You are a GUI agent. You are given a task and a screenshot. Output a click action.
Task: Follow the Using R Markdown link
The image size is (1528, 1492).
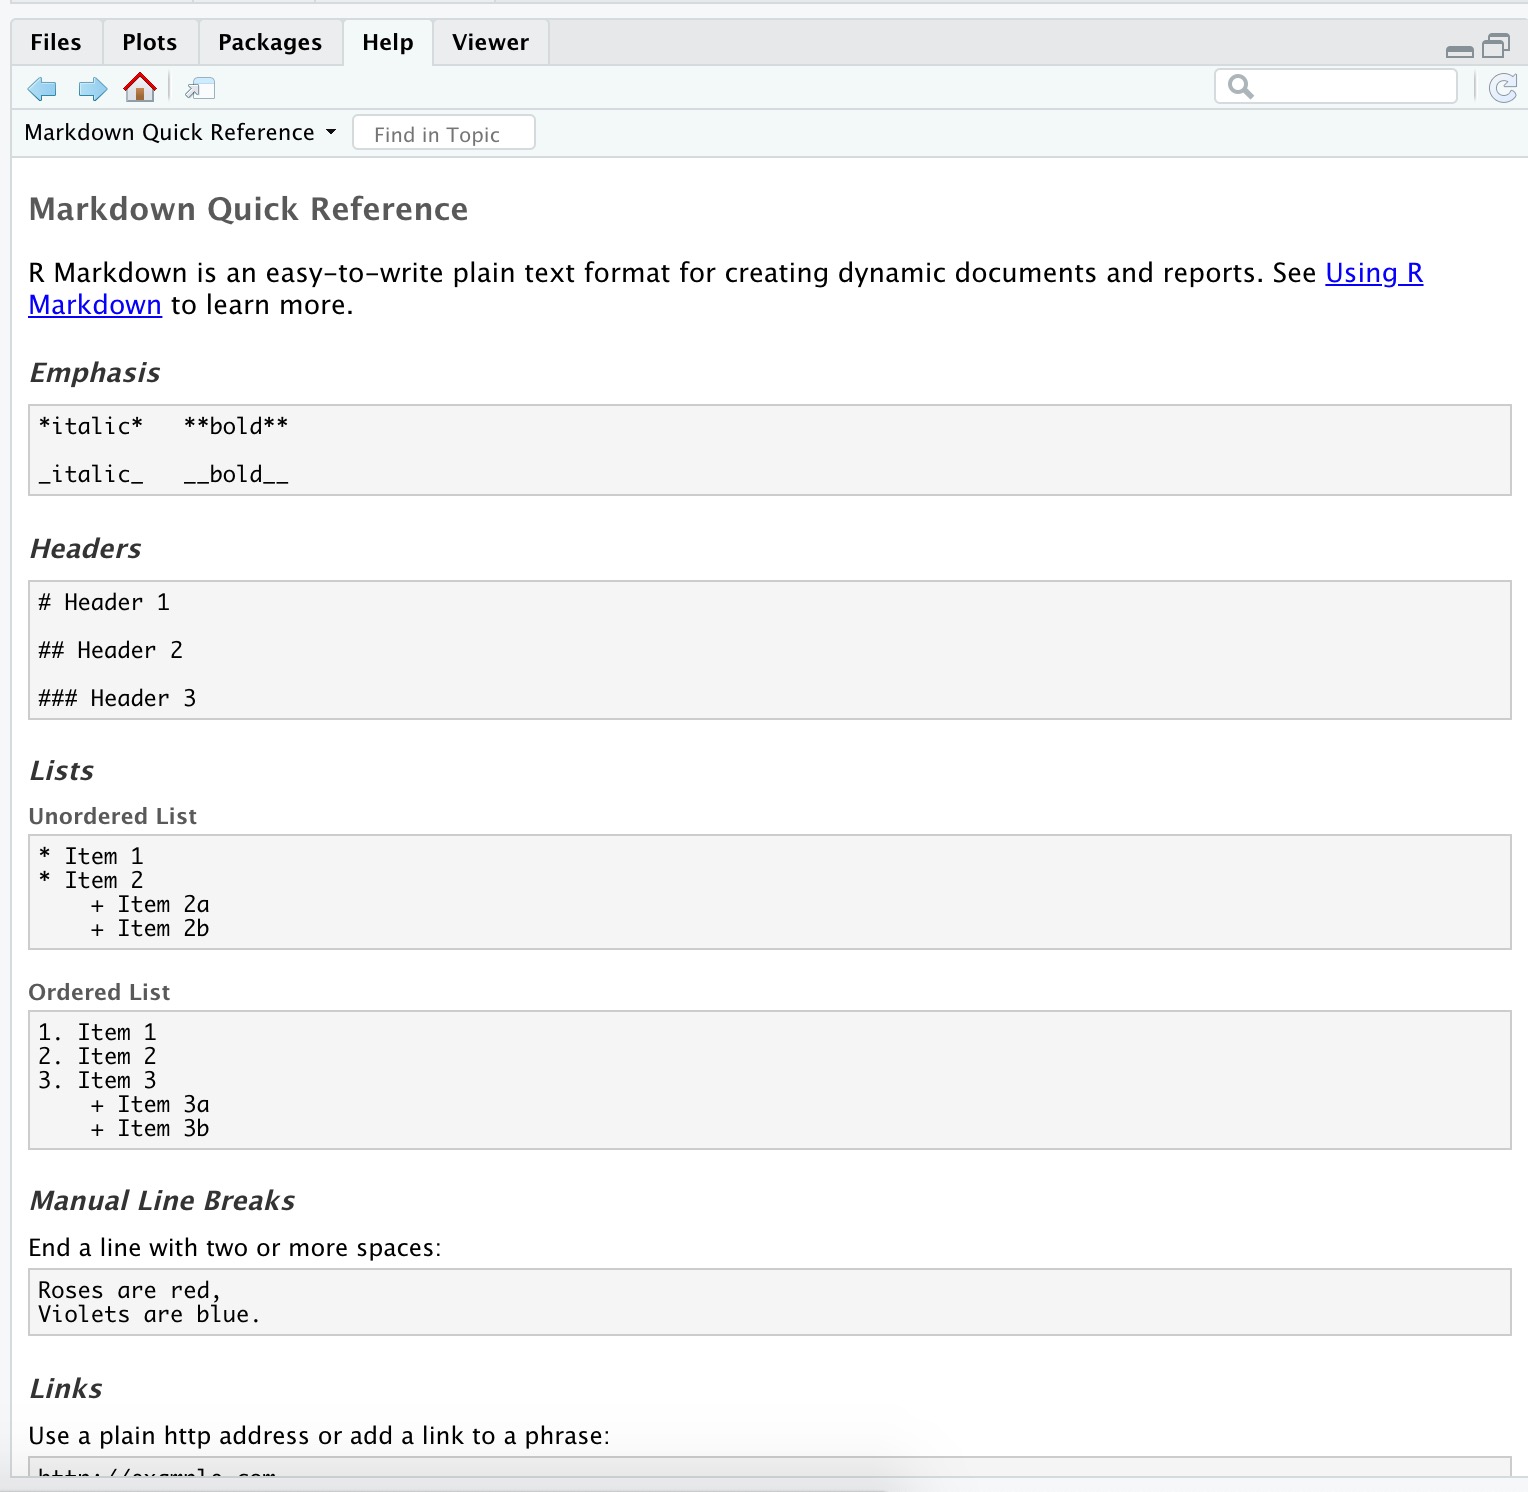(x=1373, y=273)
